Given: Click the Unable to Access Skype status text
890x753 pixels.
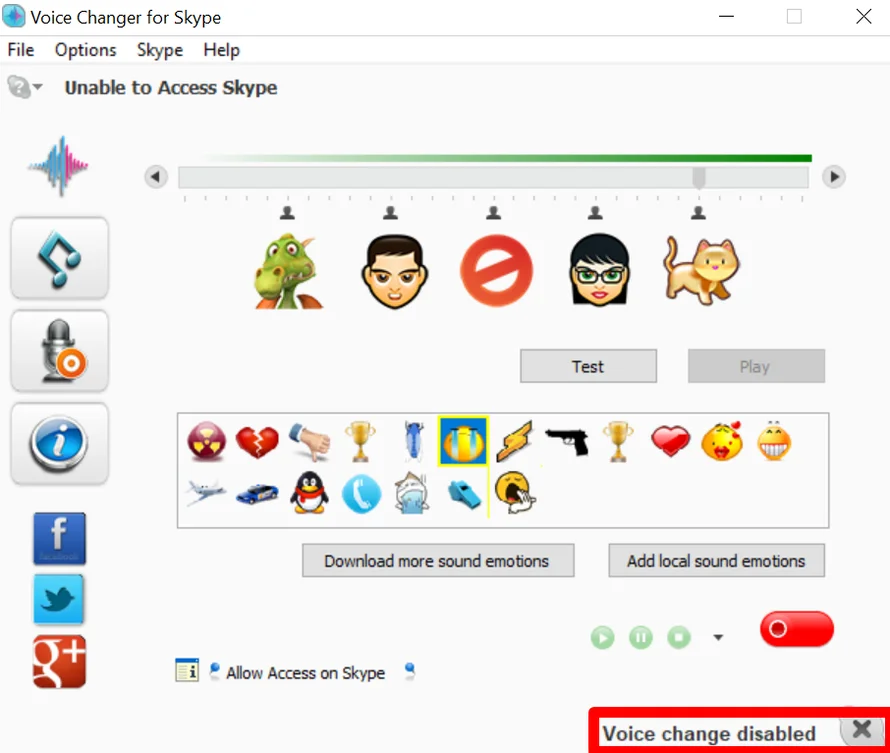Looking at the screenshot, I should point(171,88).
